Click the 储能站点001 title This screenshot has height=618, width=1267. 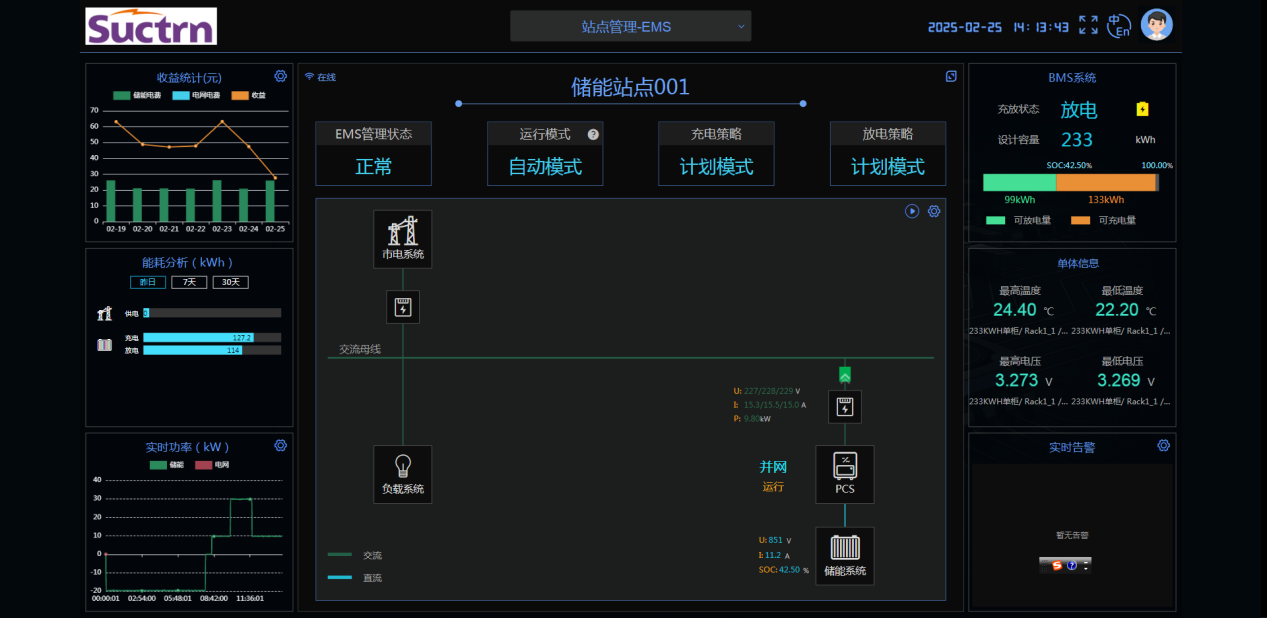coord(630,87)
